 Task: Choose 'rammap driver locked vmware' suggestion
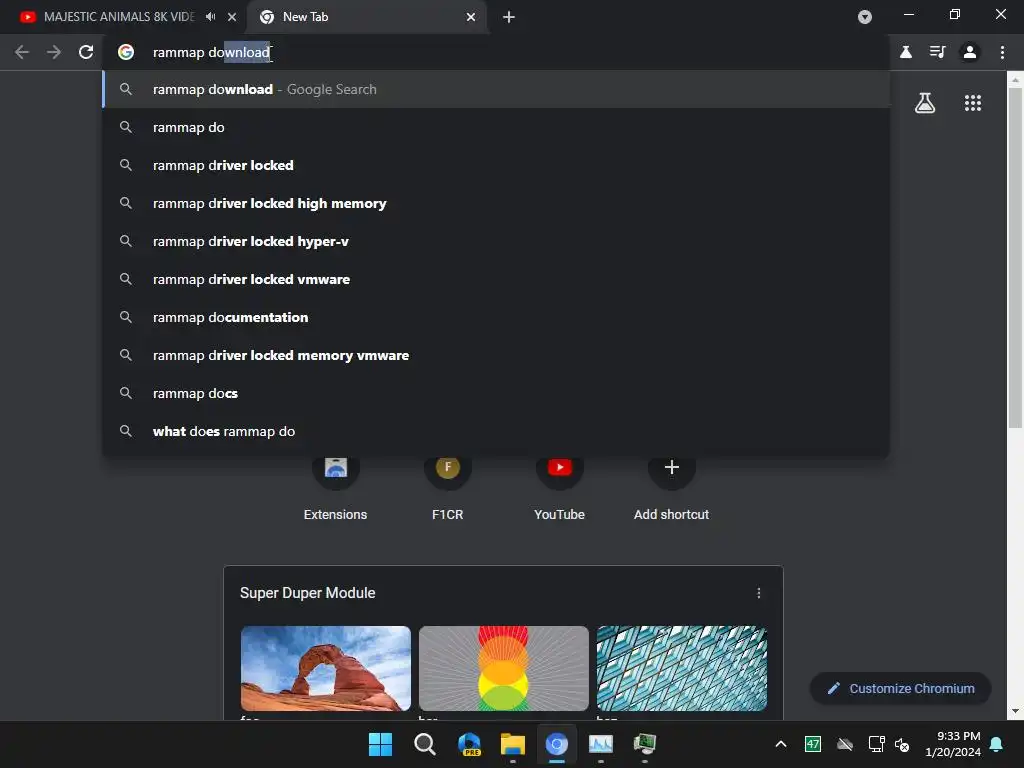coord(496,279)
